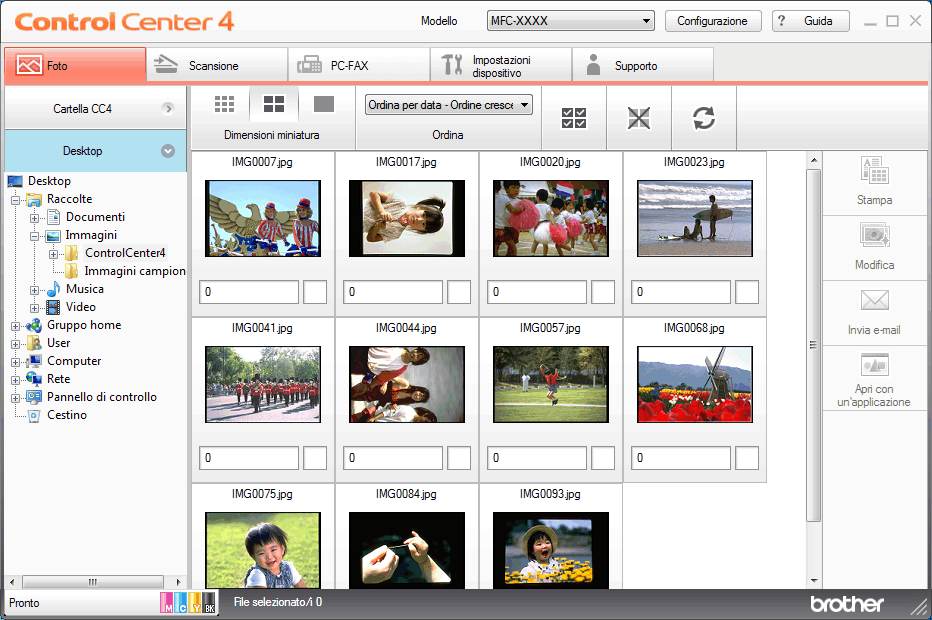Click the vertical scrollbar thumb in the thumbnail area
Image resolution: width=932 pixels, height=620 pixels.
pos(814,345)
